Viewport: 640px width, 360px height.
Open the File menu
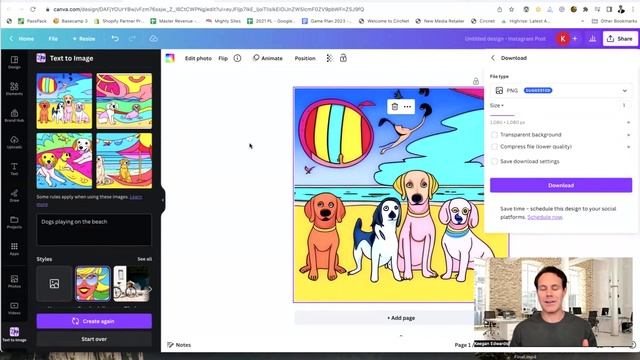click(53, 38)
